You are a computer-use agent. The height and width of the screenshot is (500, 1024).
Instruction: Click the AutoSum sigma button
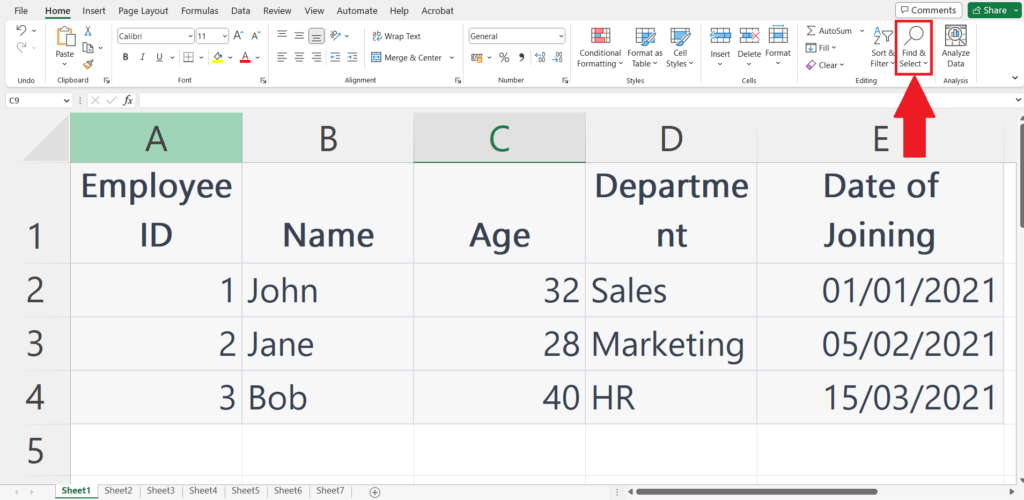pyautogui.click(x=830, y=31)
